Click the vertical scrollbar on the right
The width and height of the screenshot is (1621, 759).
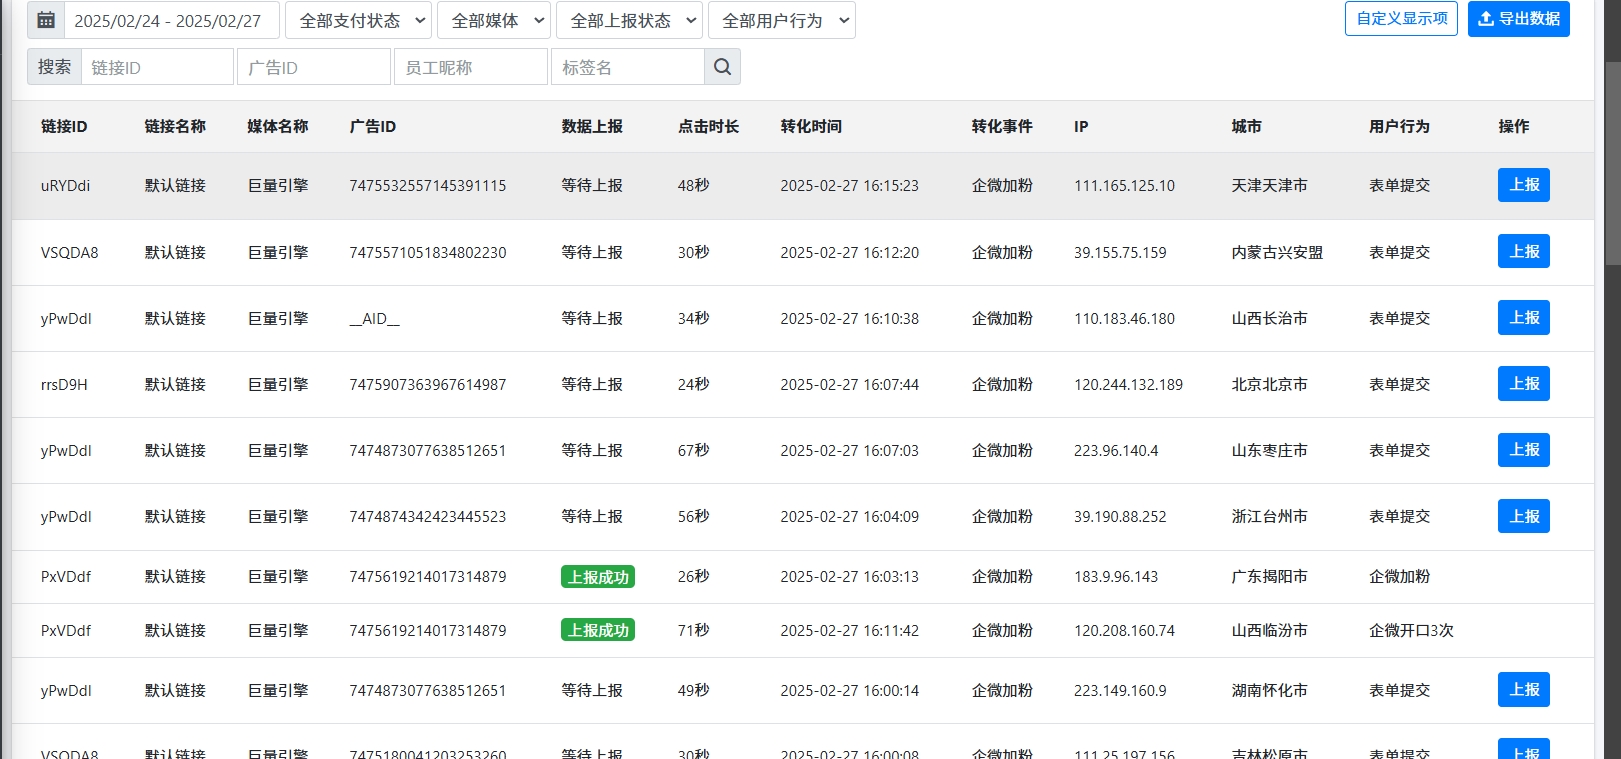(x=1611, y=160)
